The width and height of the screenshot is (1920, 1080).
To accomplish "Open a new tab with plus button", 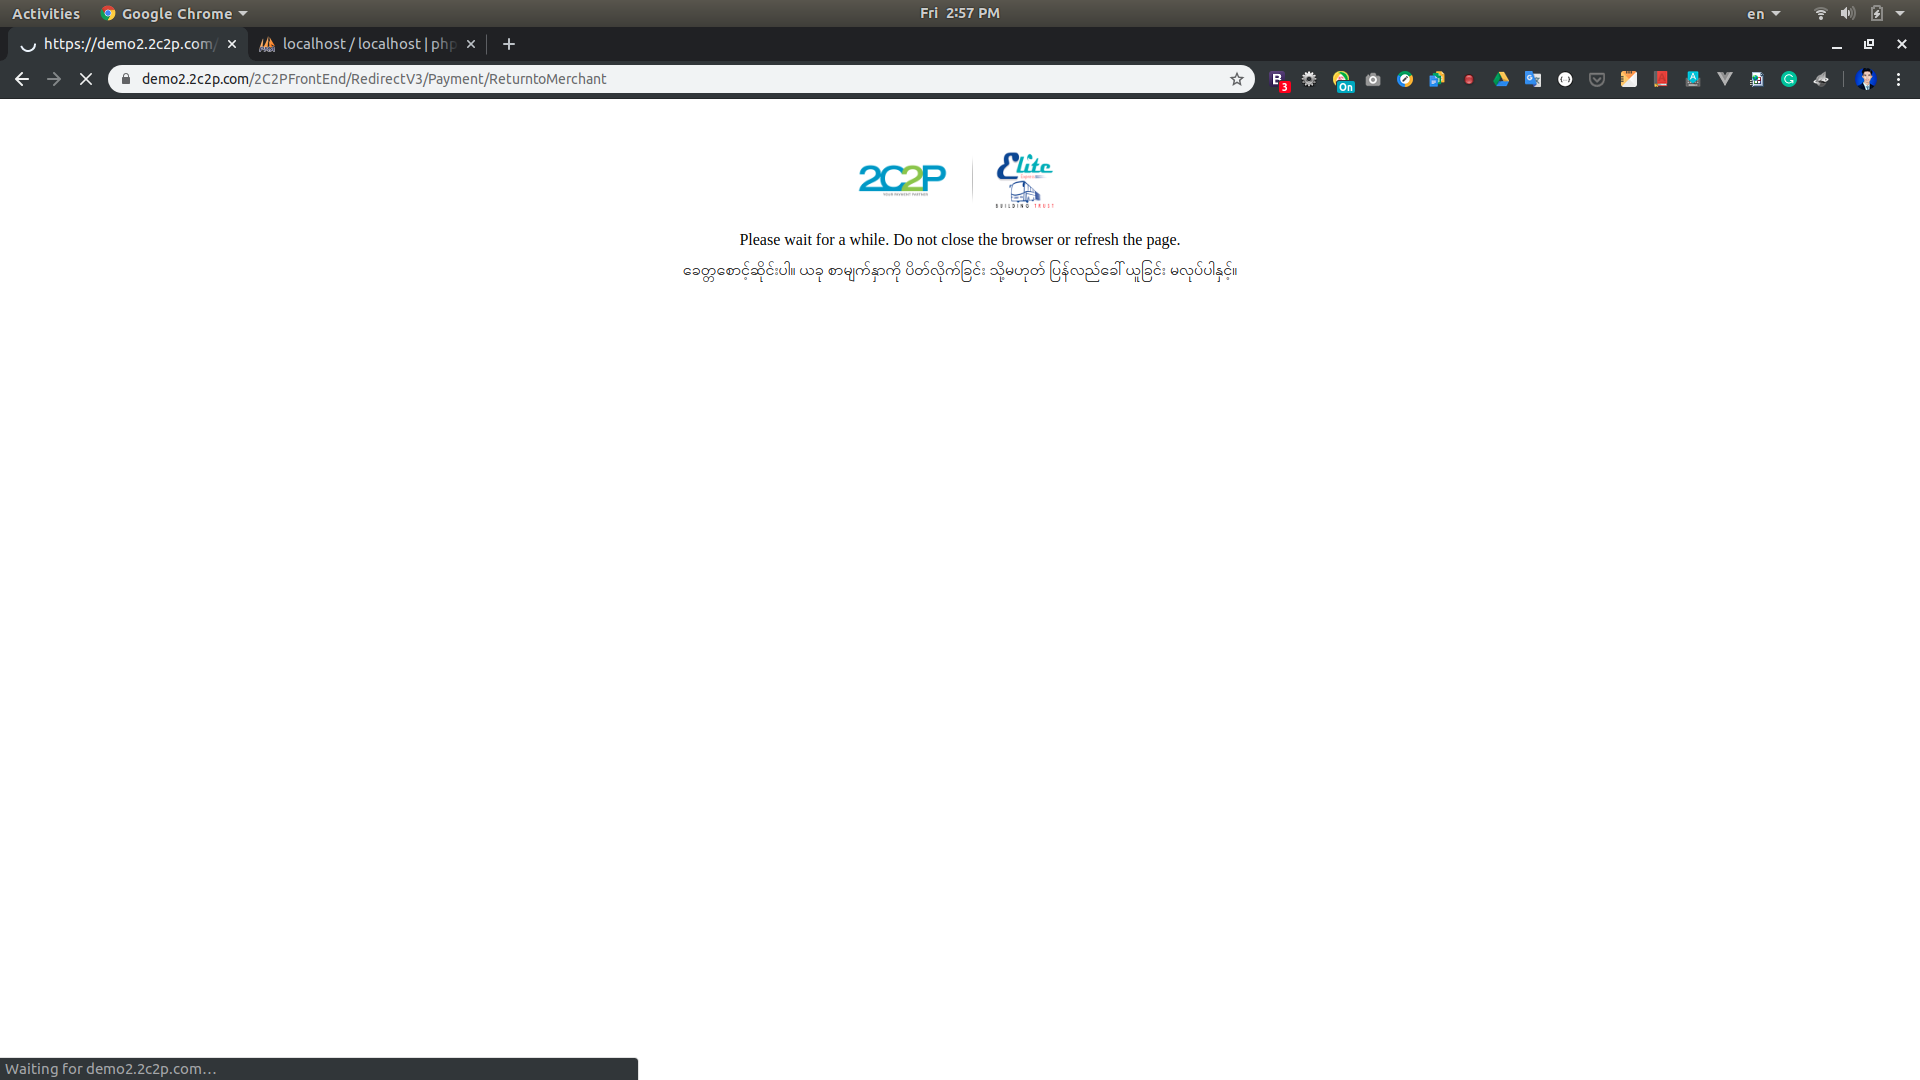I will click(x=509, y=44).
